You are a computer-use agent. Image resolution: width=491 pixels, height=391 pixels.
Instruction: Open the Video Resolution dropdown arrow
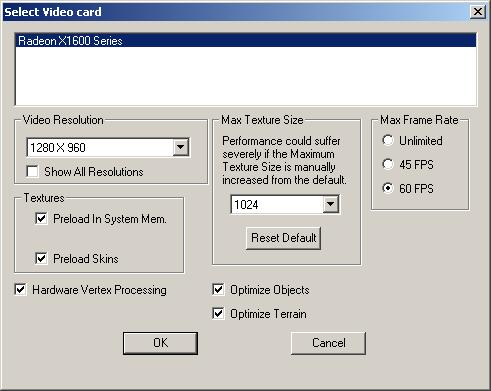(x=181, y=147)
